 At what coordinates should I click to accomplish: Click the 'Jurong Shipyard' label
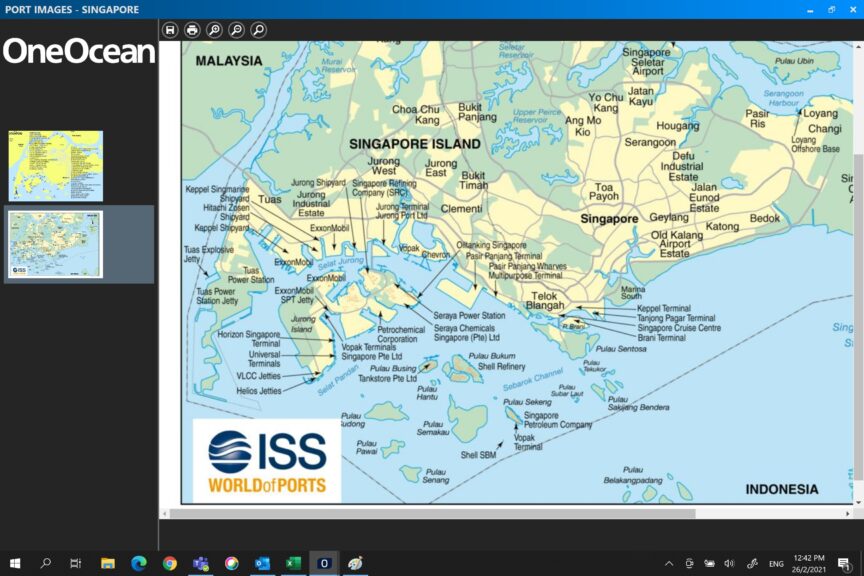coord(318,182)
